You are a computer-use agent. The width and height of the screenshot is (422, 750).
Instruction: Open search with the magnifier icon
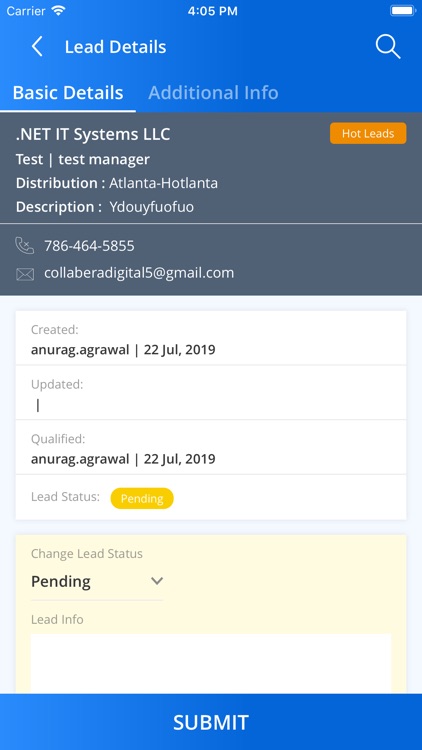[388, 46]
